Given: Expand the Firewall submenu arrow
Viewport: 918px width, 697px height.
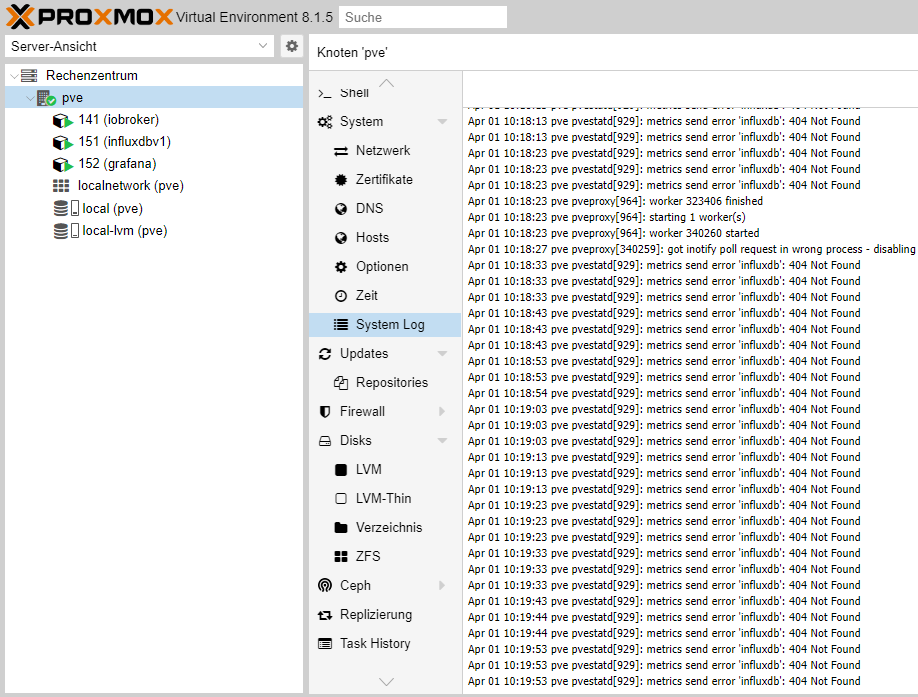Looking at the screenshot, I should pos(443,411).
